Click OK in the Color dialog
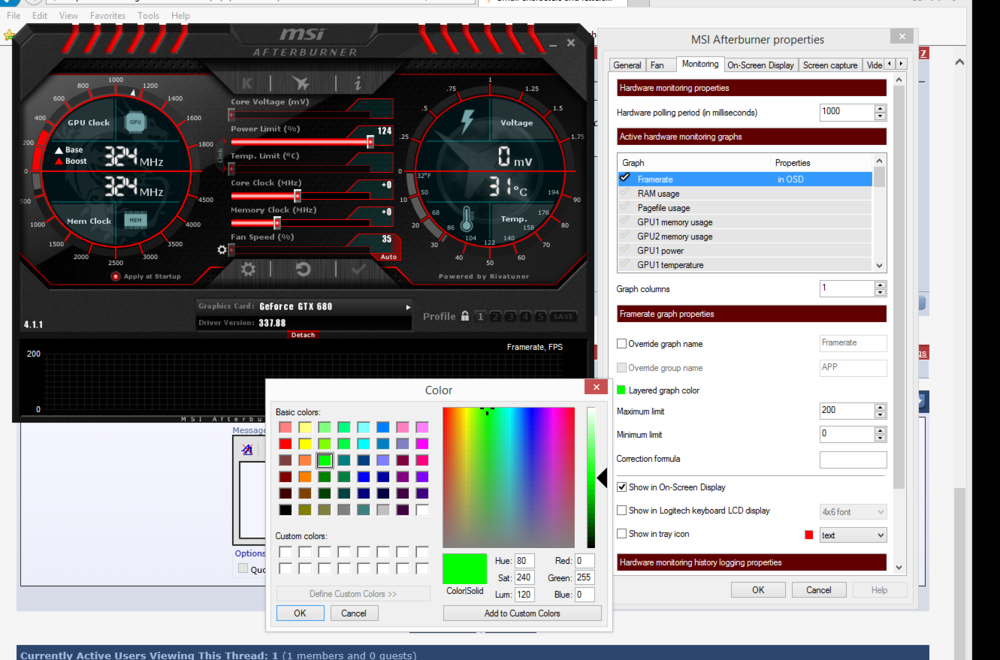The width and height of the screenshot is (1000, 660). (300, 613)
